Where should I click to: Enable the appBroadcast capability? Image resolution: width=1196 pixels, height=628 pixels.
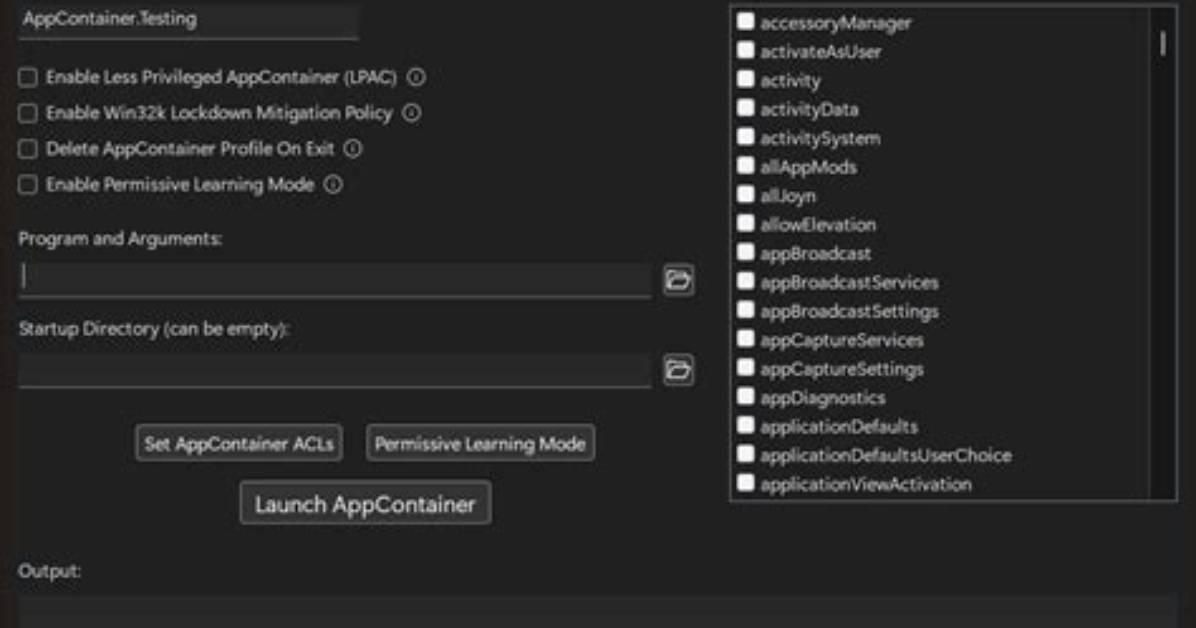(745, 252)
